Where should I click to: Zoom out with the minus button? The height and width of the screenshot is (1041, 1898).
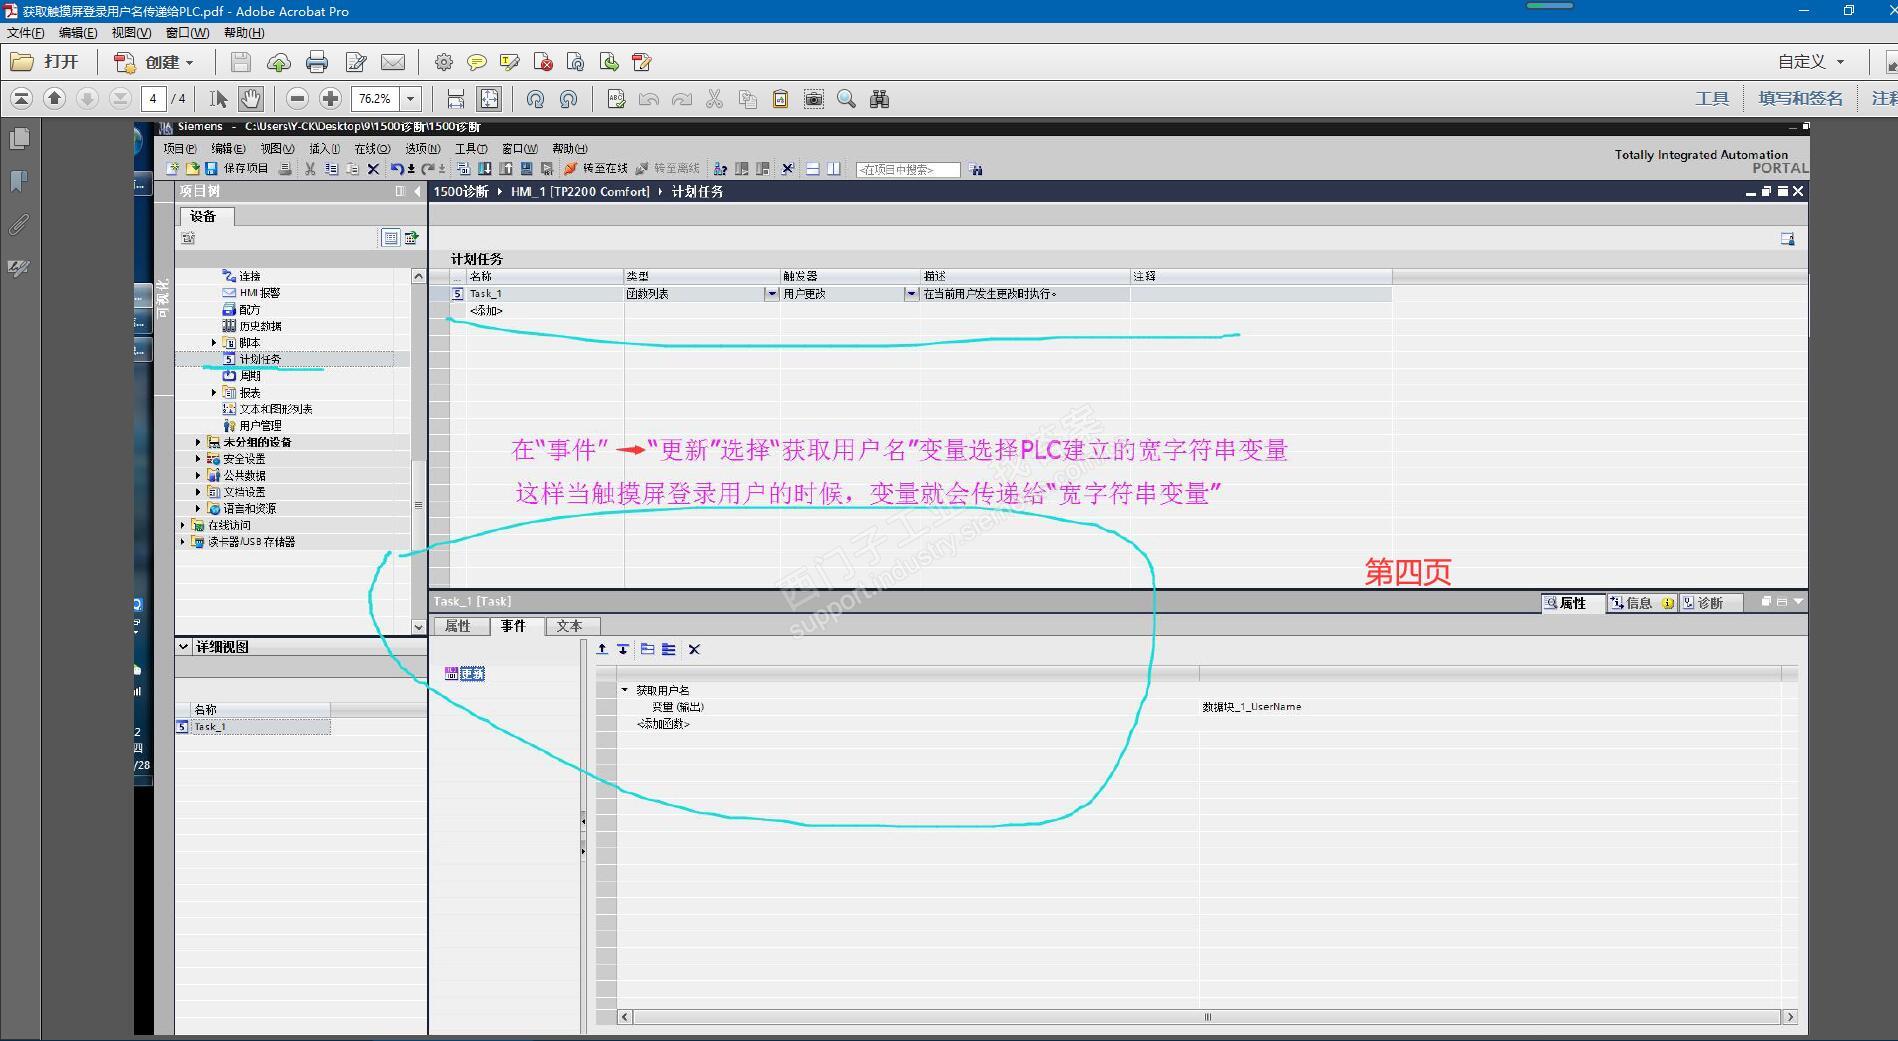[x=297, y=98]
